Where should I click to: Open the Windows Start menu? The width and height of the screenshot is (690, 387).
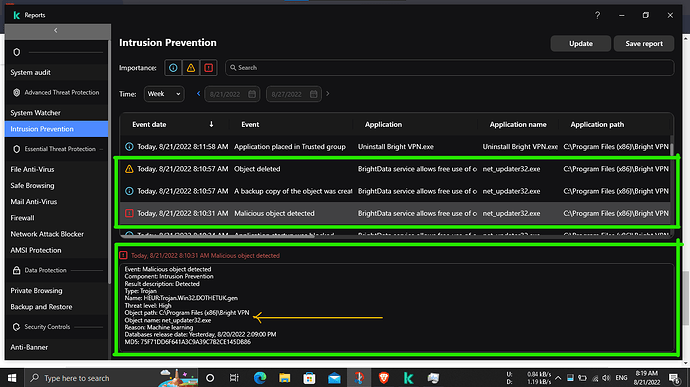[x=12, y=378]
